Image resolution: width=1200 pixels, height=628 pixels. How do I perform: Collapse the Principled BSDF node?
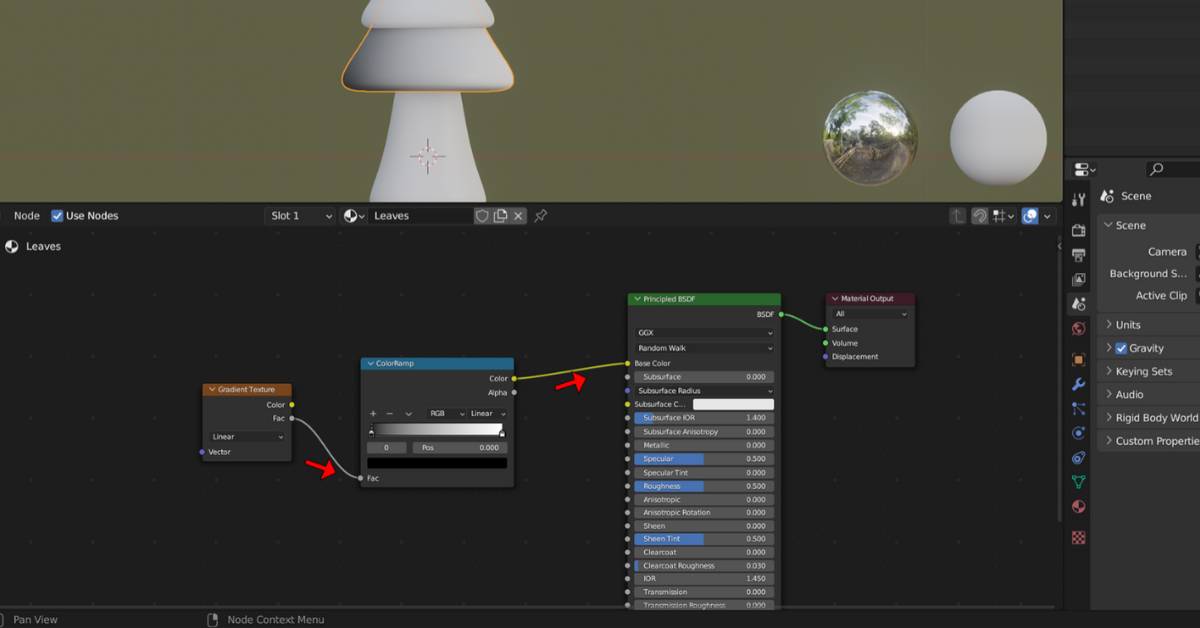[637, 299]
